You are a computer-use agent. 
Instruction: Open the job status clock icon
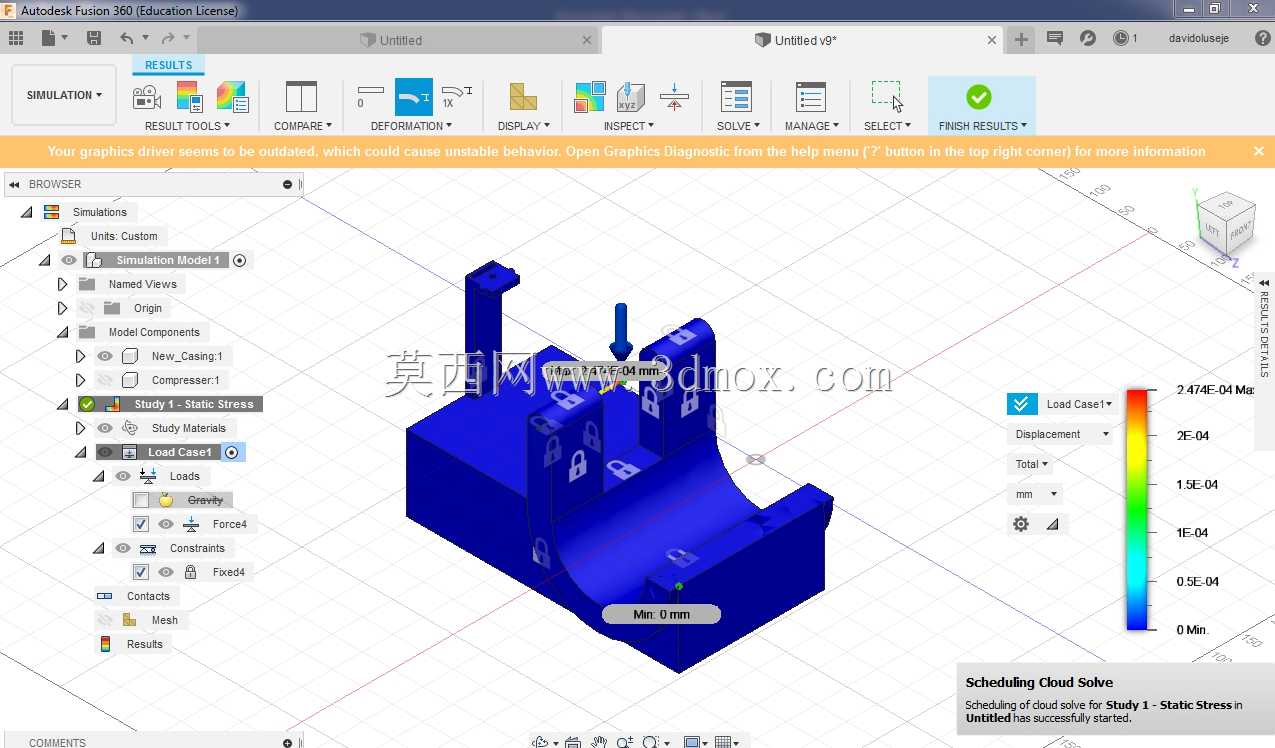tap(1121, 38)
